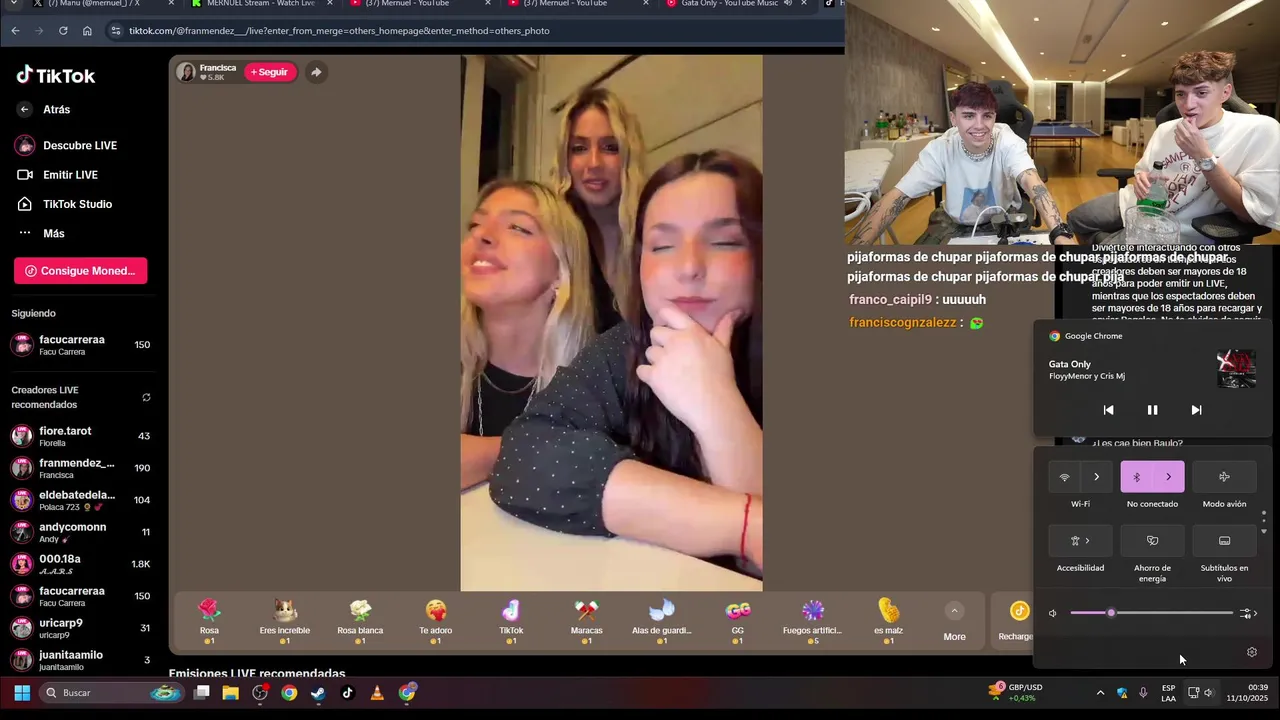Send the Alas de guardián gift
This screenshot has width=1280, height=720.
[x=662, y=621]
